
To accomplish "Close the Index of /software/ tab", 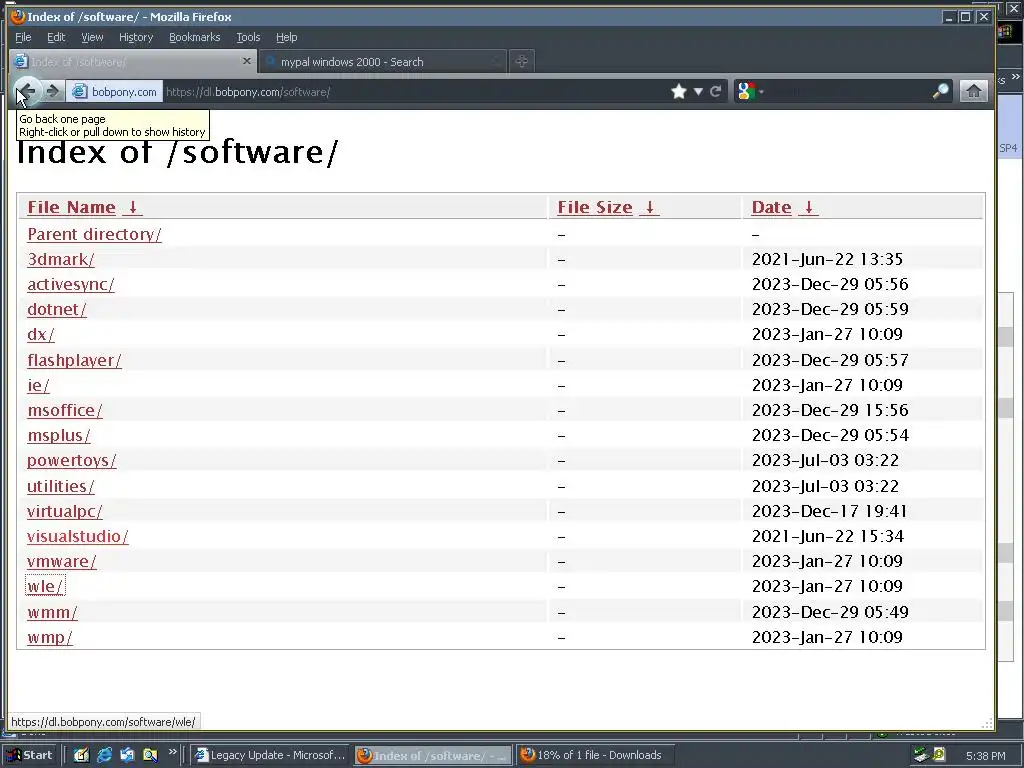I will 246,61.
